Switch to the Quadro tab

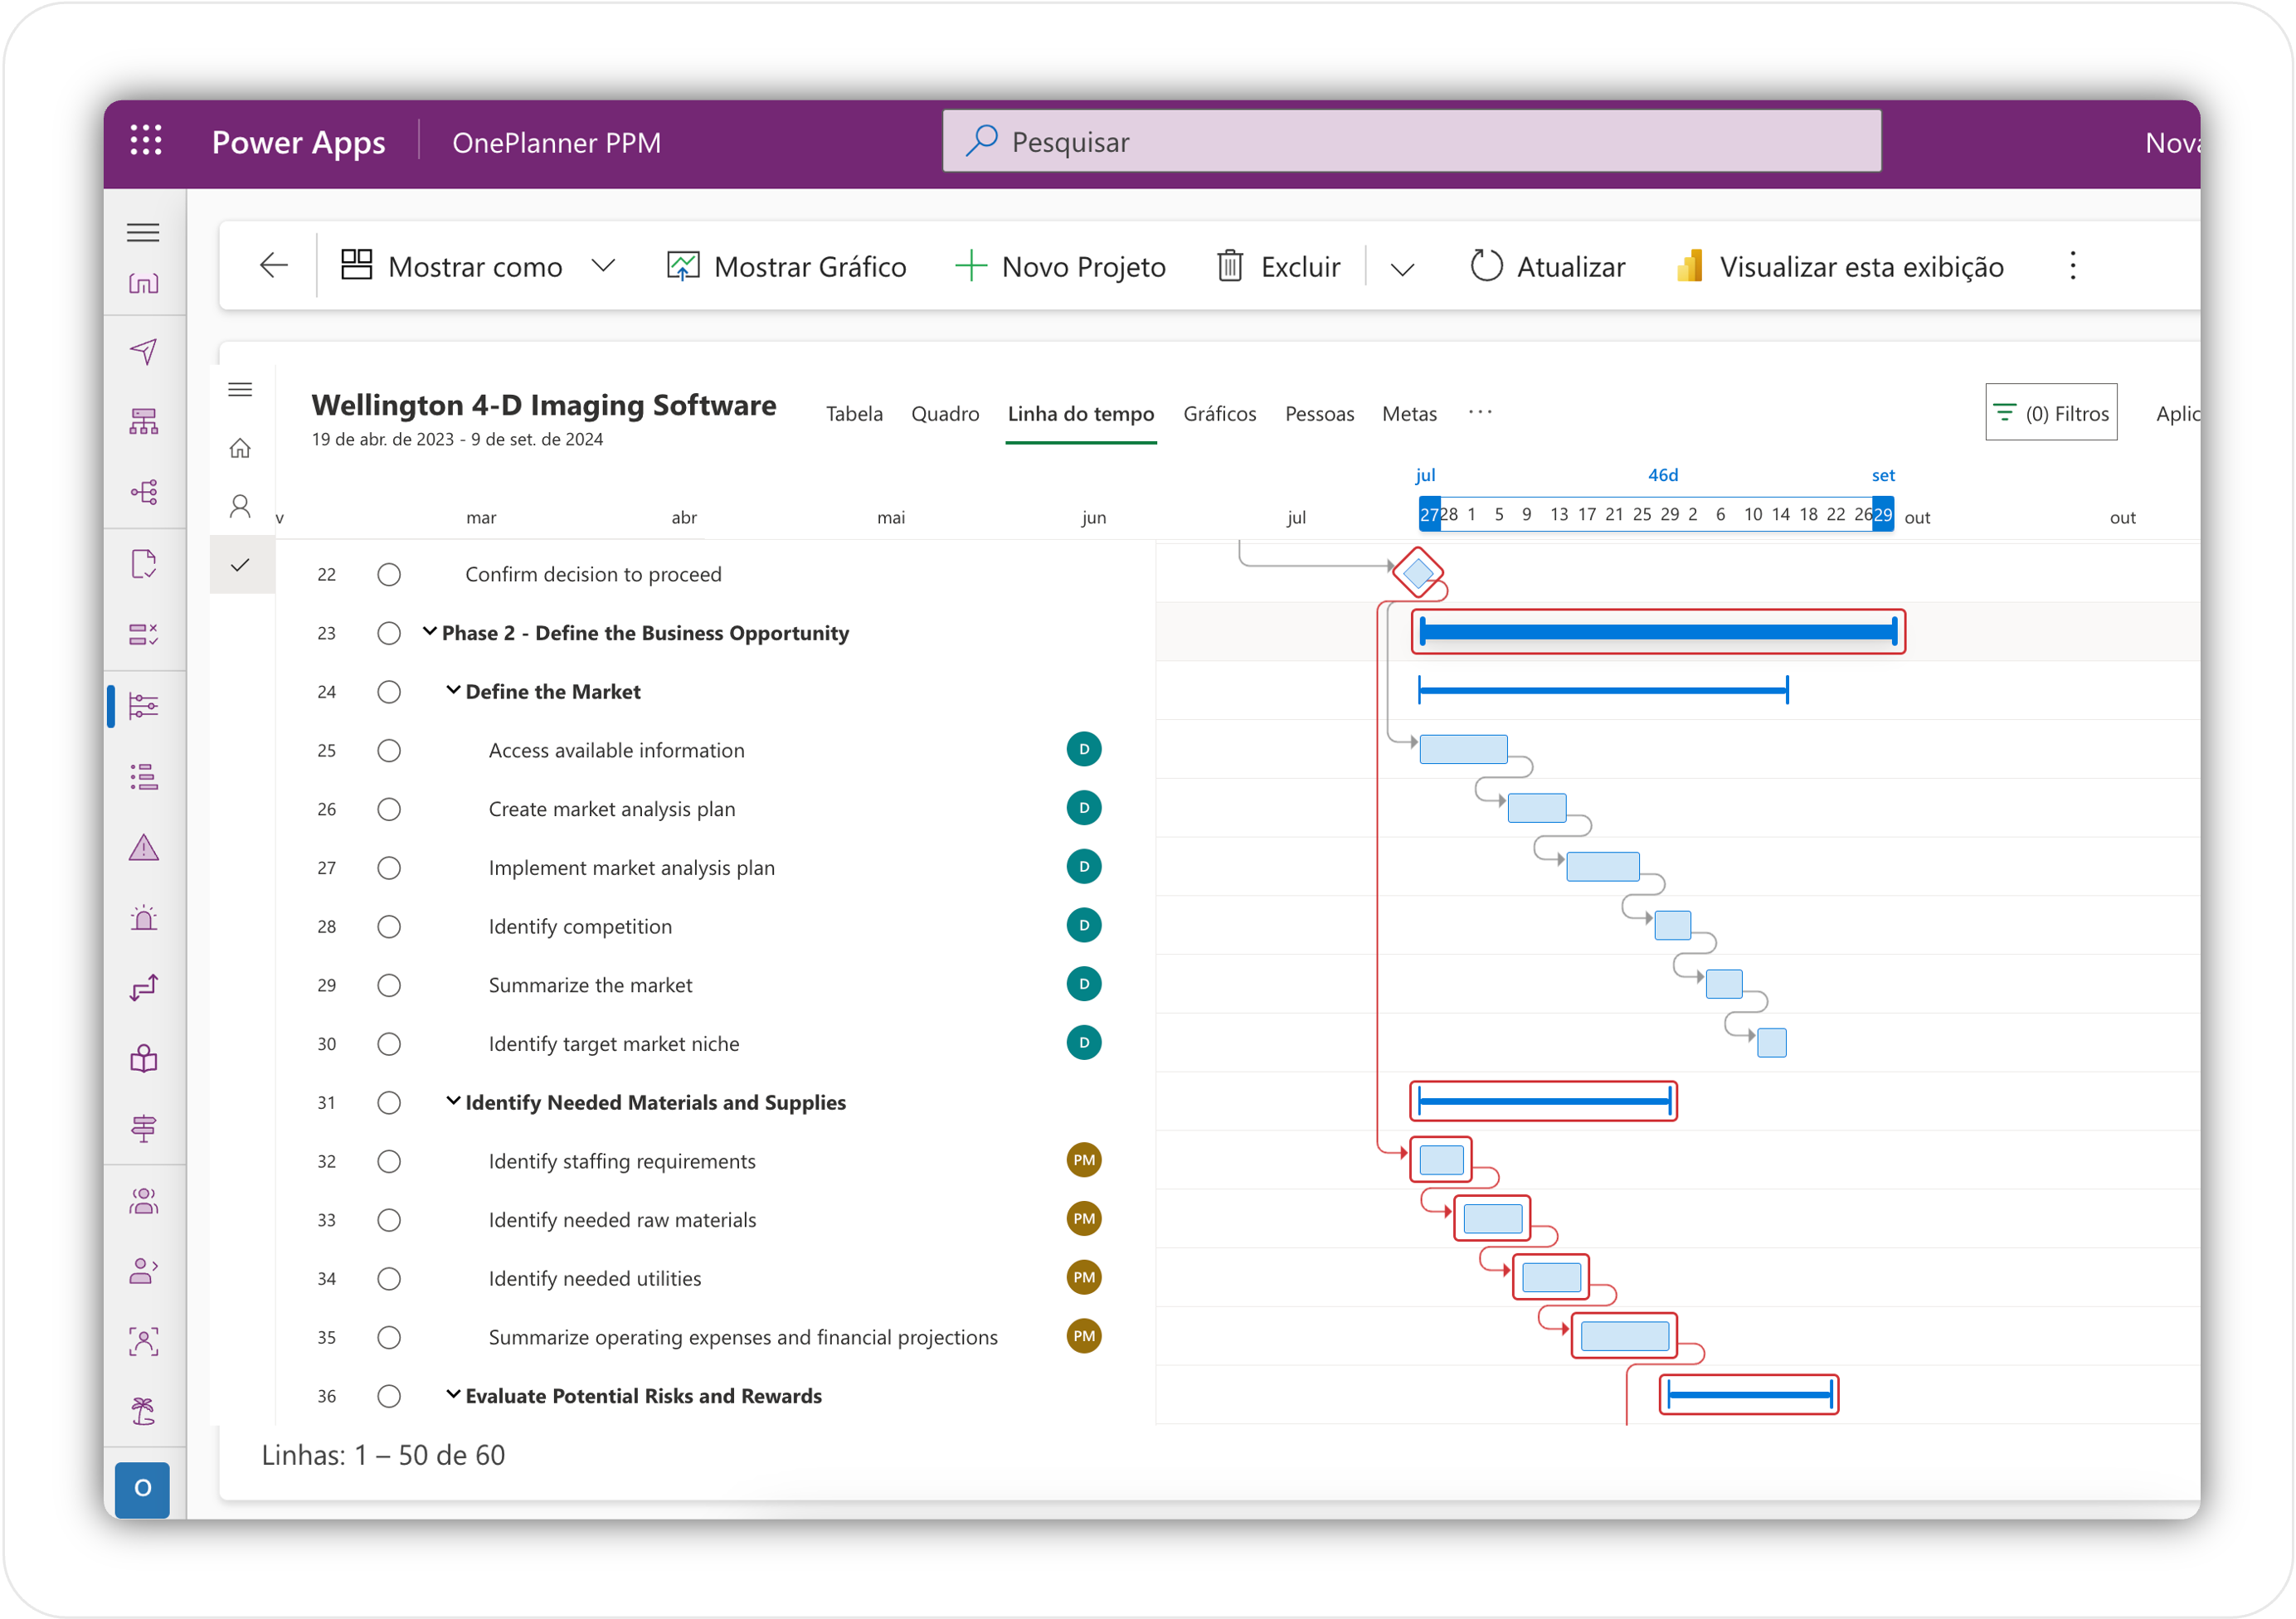[945, 413]
